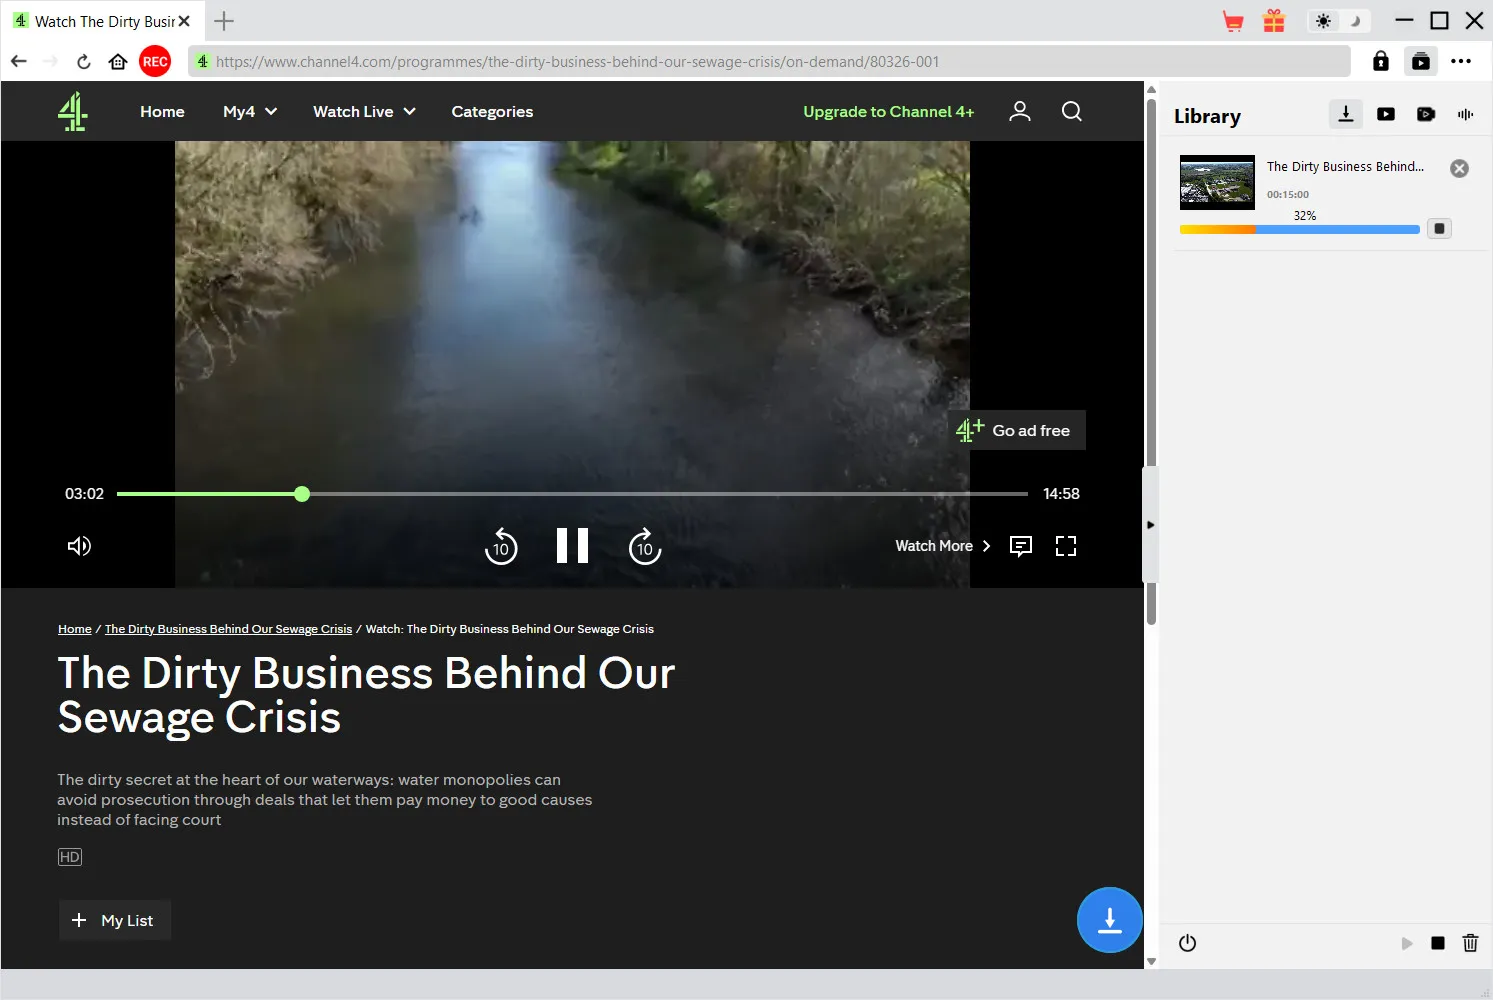The image size is (1493, 1000).
Task: Open Home in Channel 4 navigation
Action: [162, 111]
